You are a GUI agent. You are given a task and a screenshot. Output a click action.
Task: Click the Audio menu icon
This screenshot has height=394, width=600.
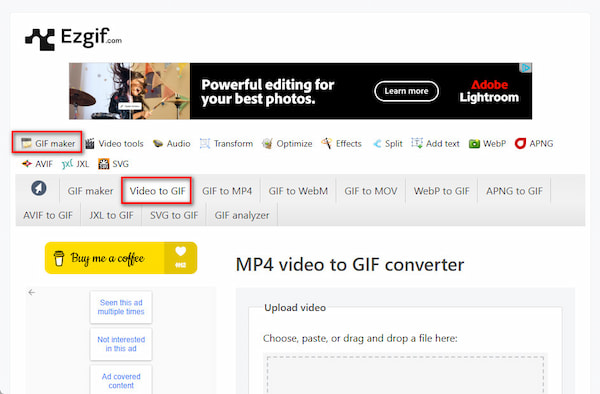[158, 144]
